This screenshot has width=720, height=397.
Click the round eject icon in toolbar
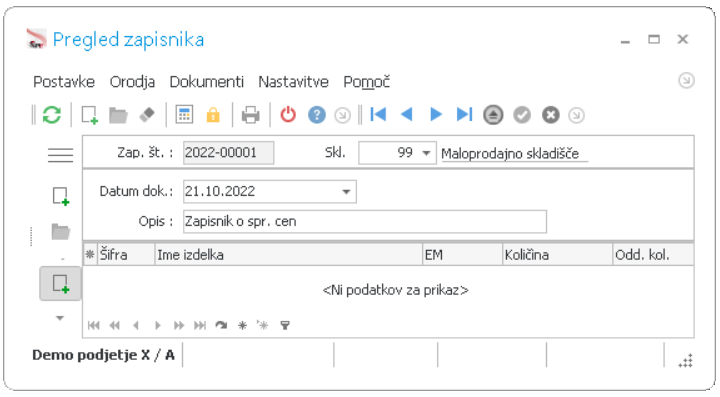coord(493,115)
